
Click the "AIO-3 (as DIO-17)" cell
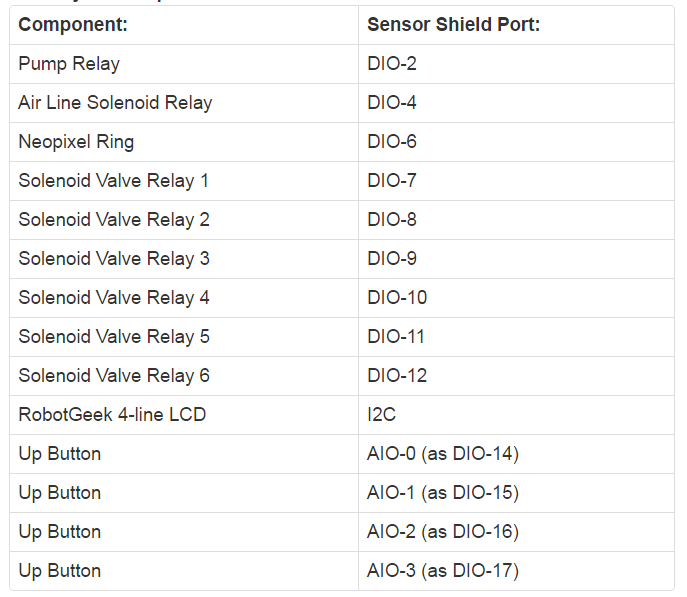pos(443,571)
